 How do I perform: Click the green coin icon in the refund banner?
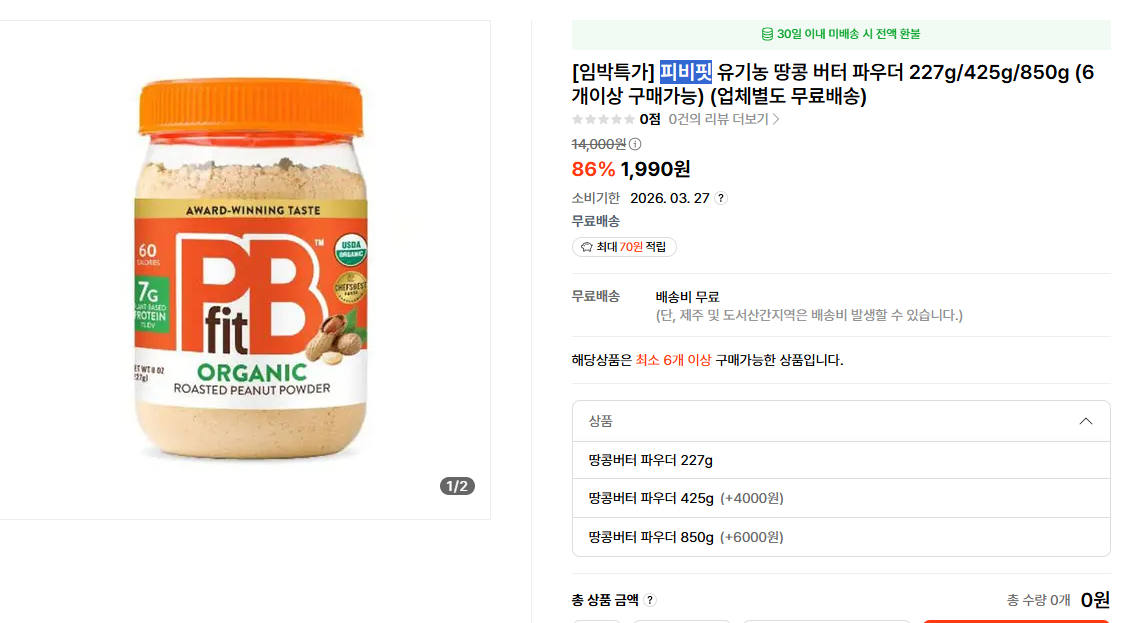tap(767, 34)
